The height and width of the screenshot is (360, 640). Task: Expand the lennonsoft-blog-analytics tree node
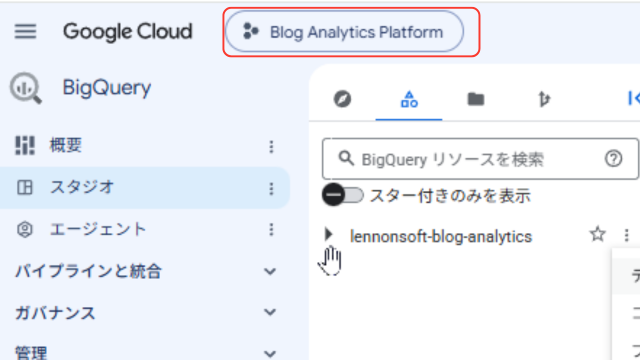pyautogui.click(x=329, y=234)
